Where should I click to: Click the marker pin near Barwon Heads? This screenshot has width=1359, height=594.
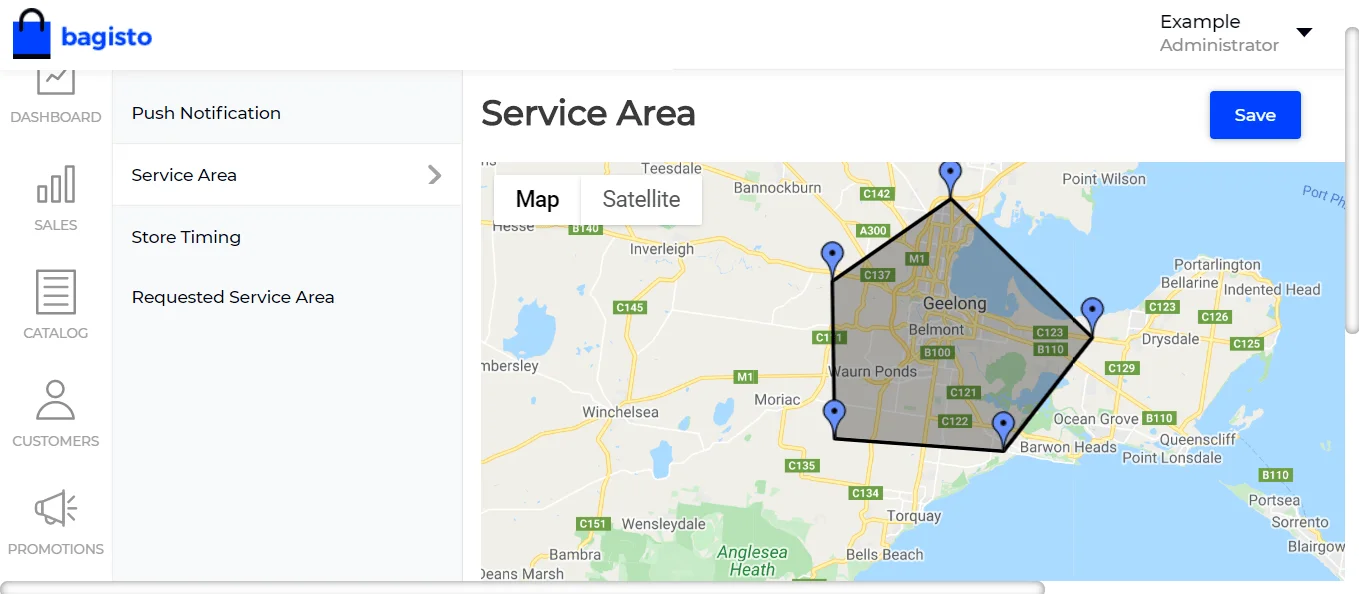tap(1003, 428)
